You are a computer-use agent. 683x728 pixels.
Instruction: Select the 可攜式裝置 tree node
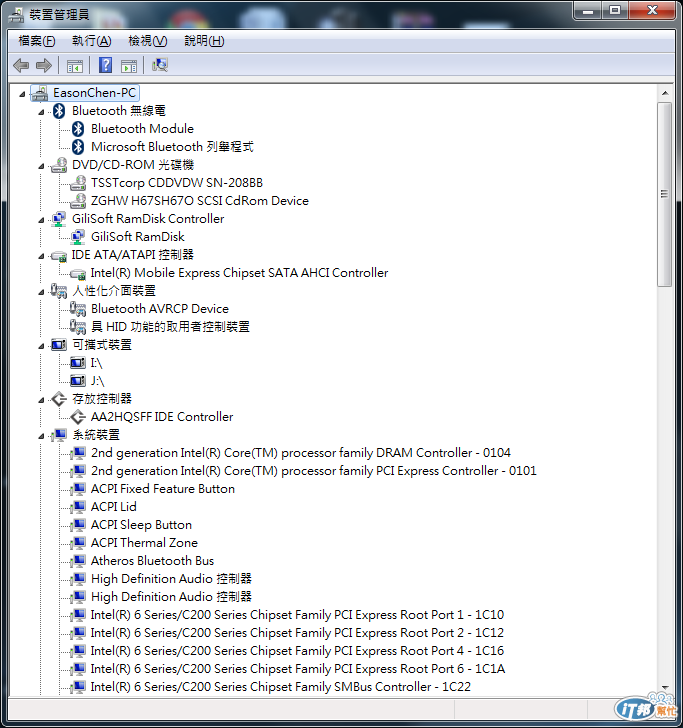[102, 345]
